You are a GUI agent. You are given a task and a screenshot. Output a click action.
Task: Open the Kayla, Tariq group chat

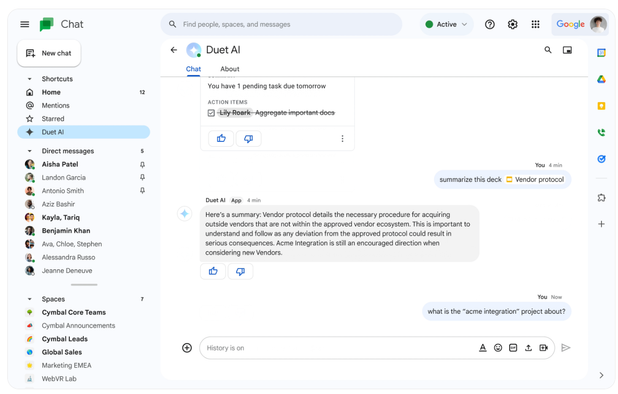coord(84,217)
